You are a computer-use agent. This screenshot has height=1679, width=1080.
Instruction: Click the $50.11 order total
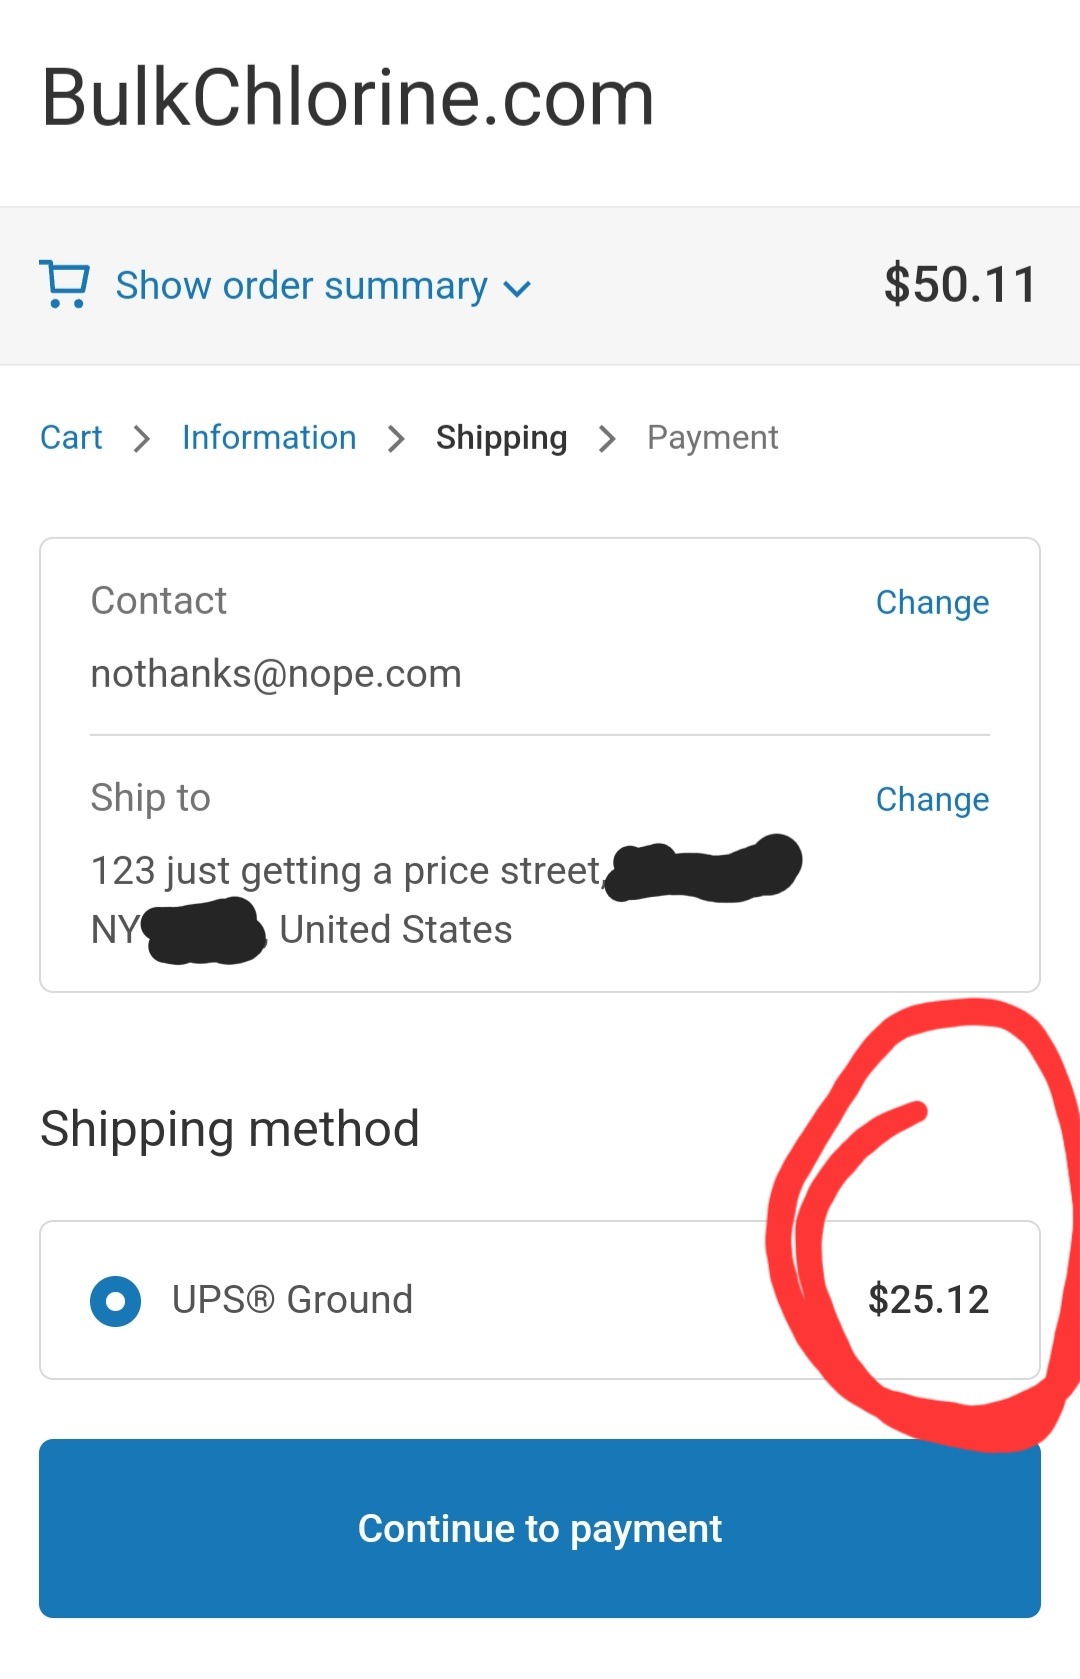click(960, 284)
